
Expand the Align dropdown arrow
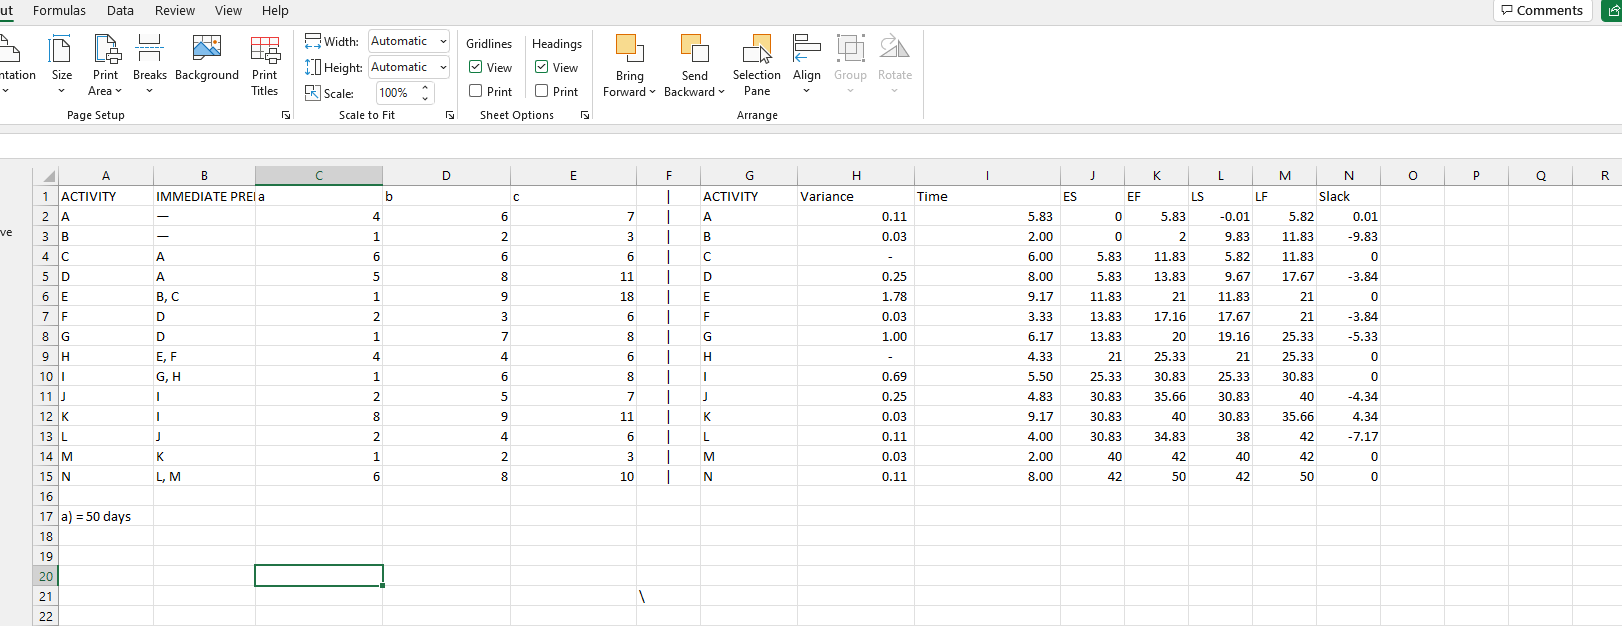pos(806,91)
